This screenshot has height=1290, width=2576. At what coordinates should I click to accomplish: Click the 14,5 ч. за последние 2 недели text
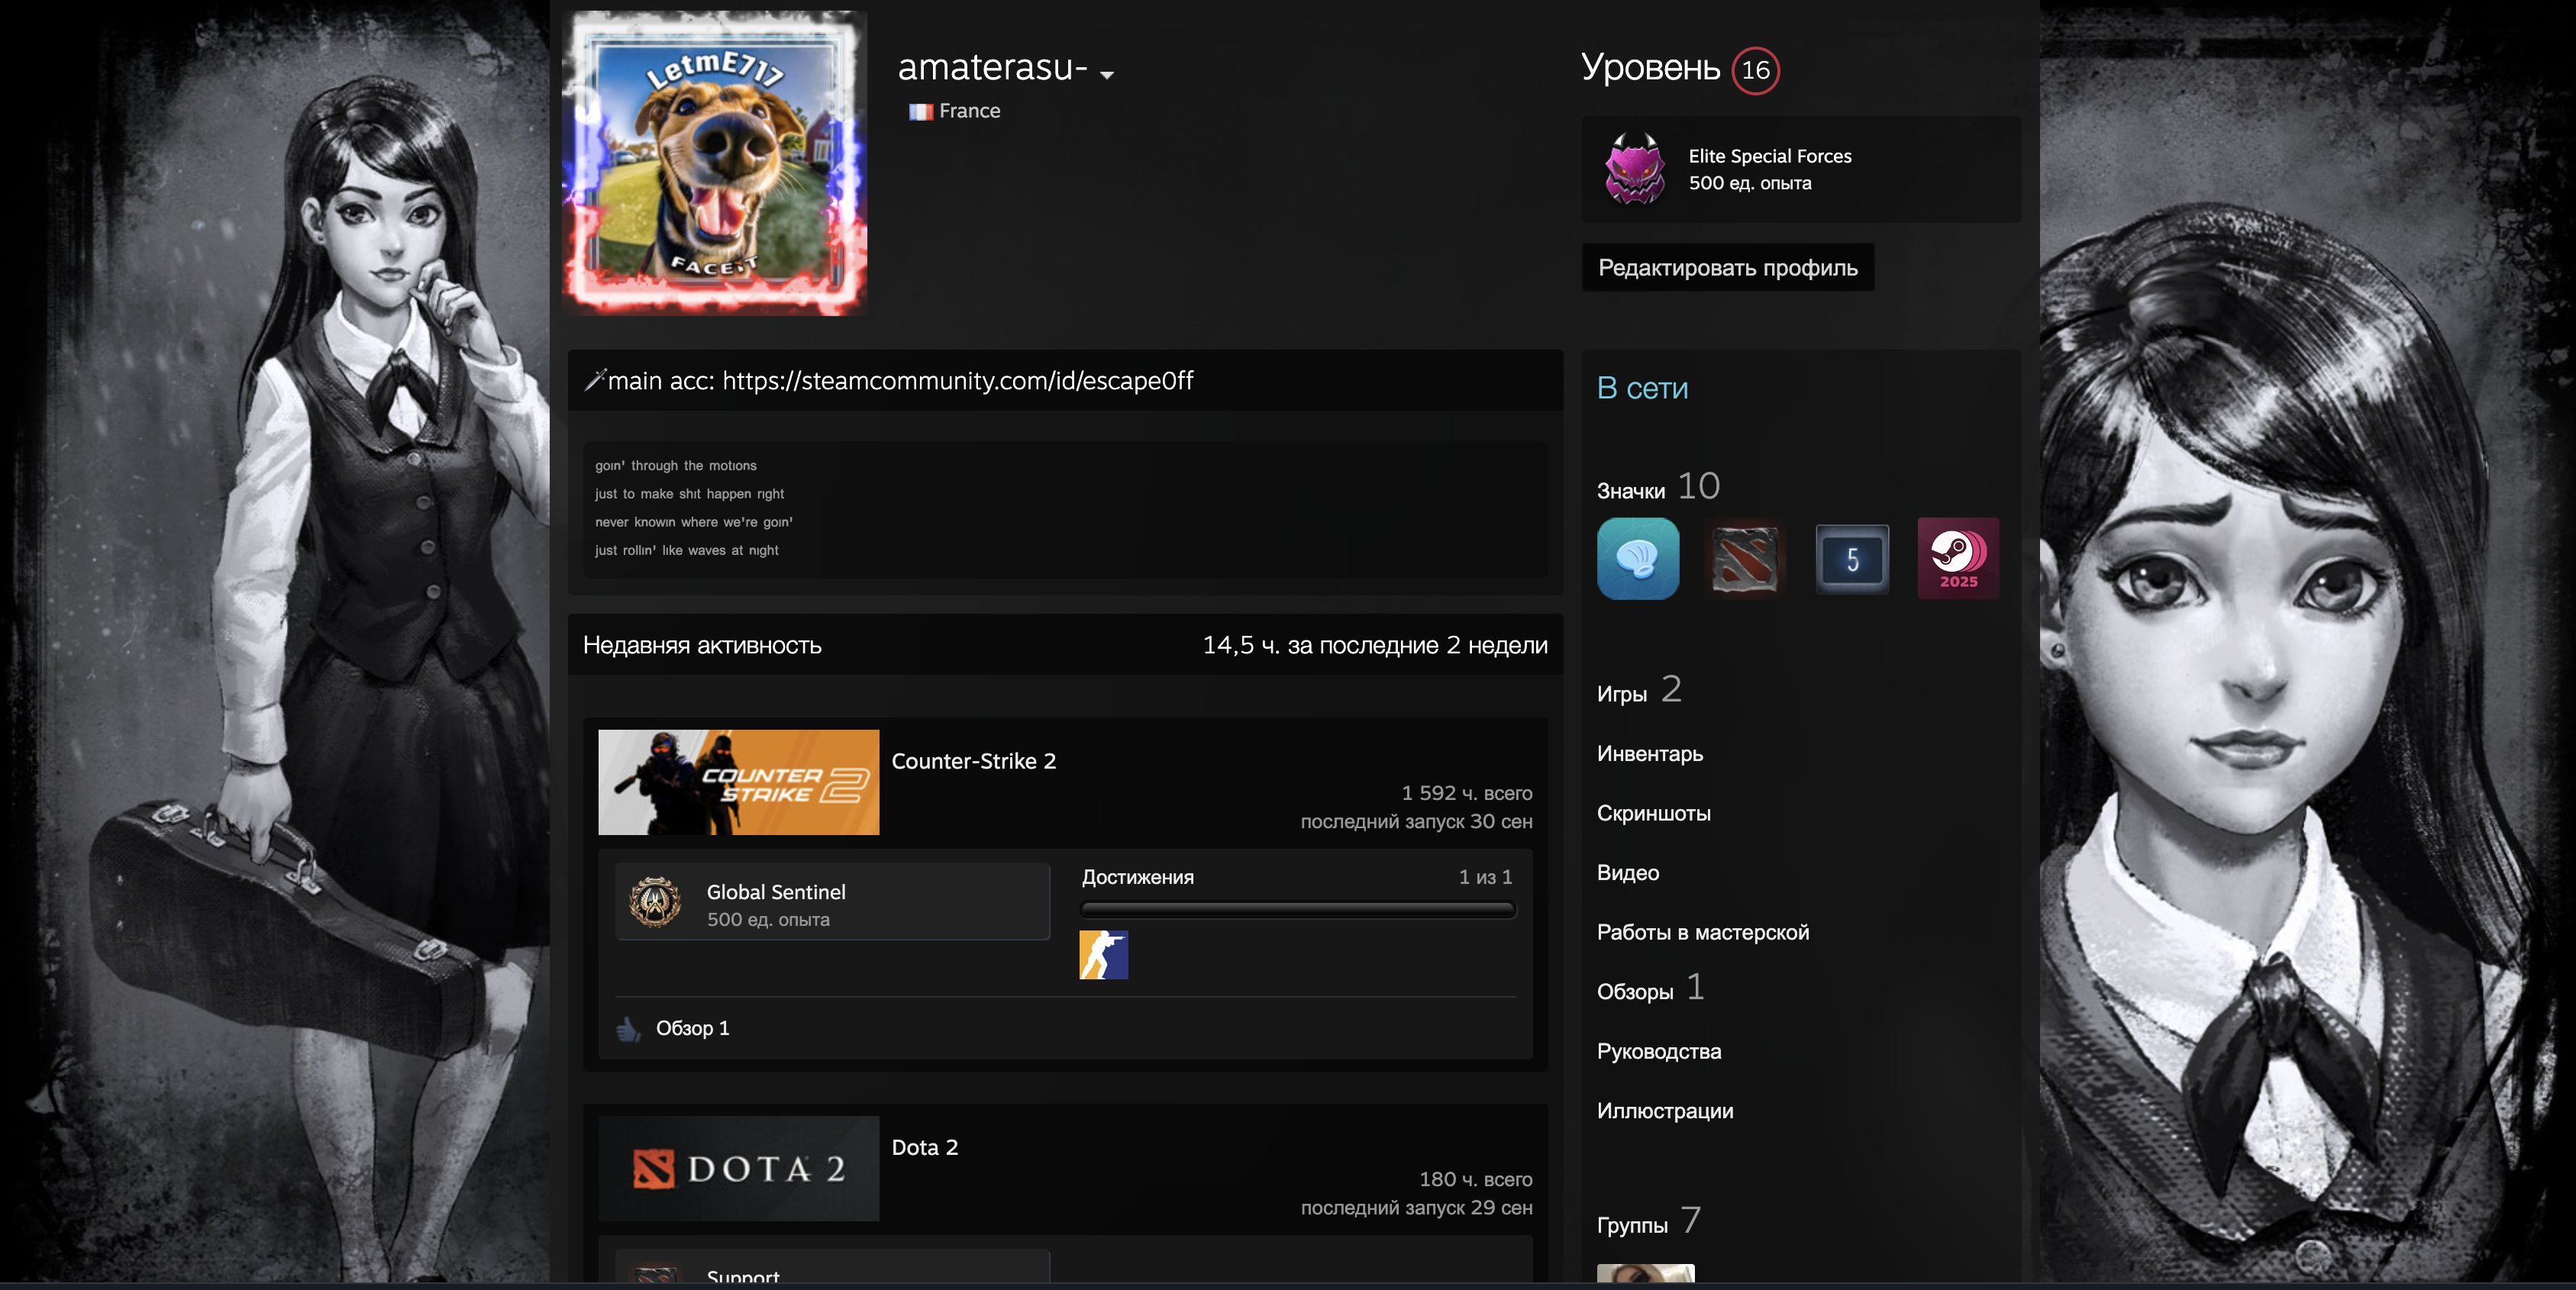1375,646
